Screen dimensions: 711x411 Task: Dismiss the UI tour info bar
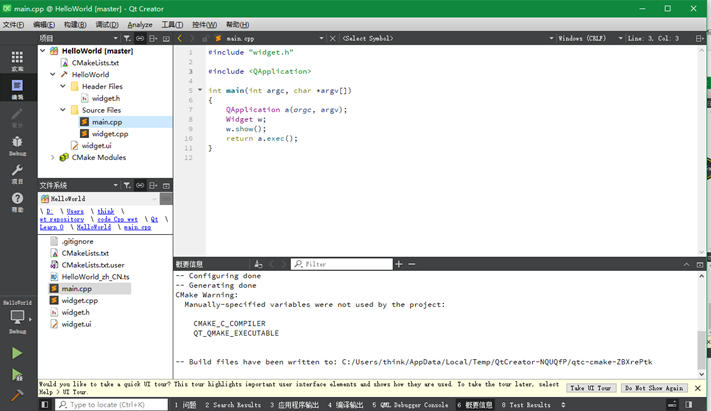pos(698,388)
